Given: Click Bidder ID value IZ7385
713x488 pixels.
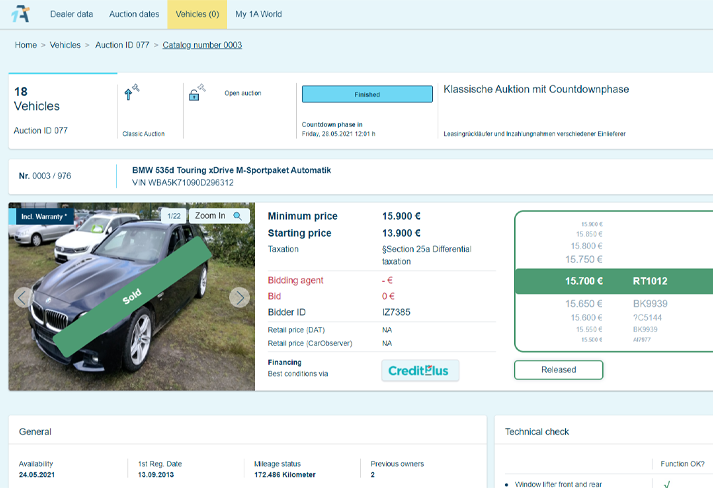Looking at the screenshot, I should pos(396,312).
